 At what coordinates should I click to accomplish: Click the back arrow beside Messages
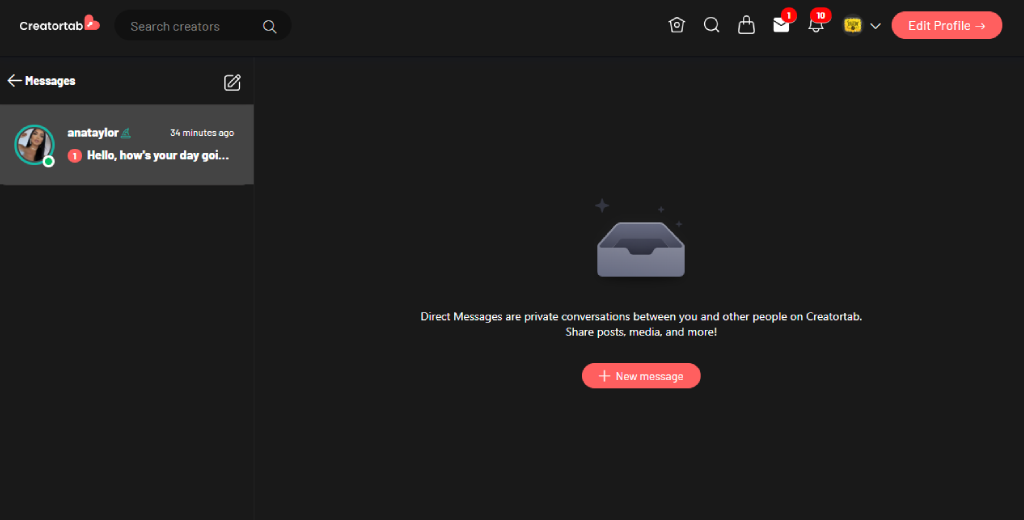point(14,81)
